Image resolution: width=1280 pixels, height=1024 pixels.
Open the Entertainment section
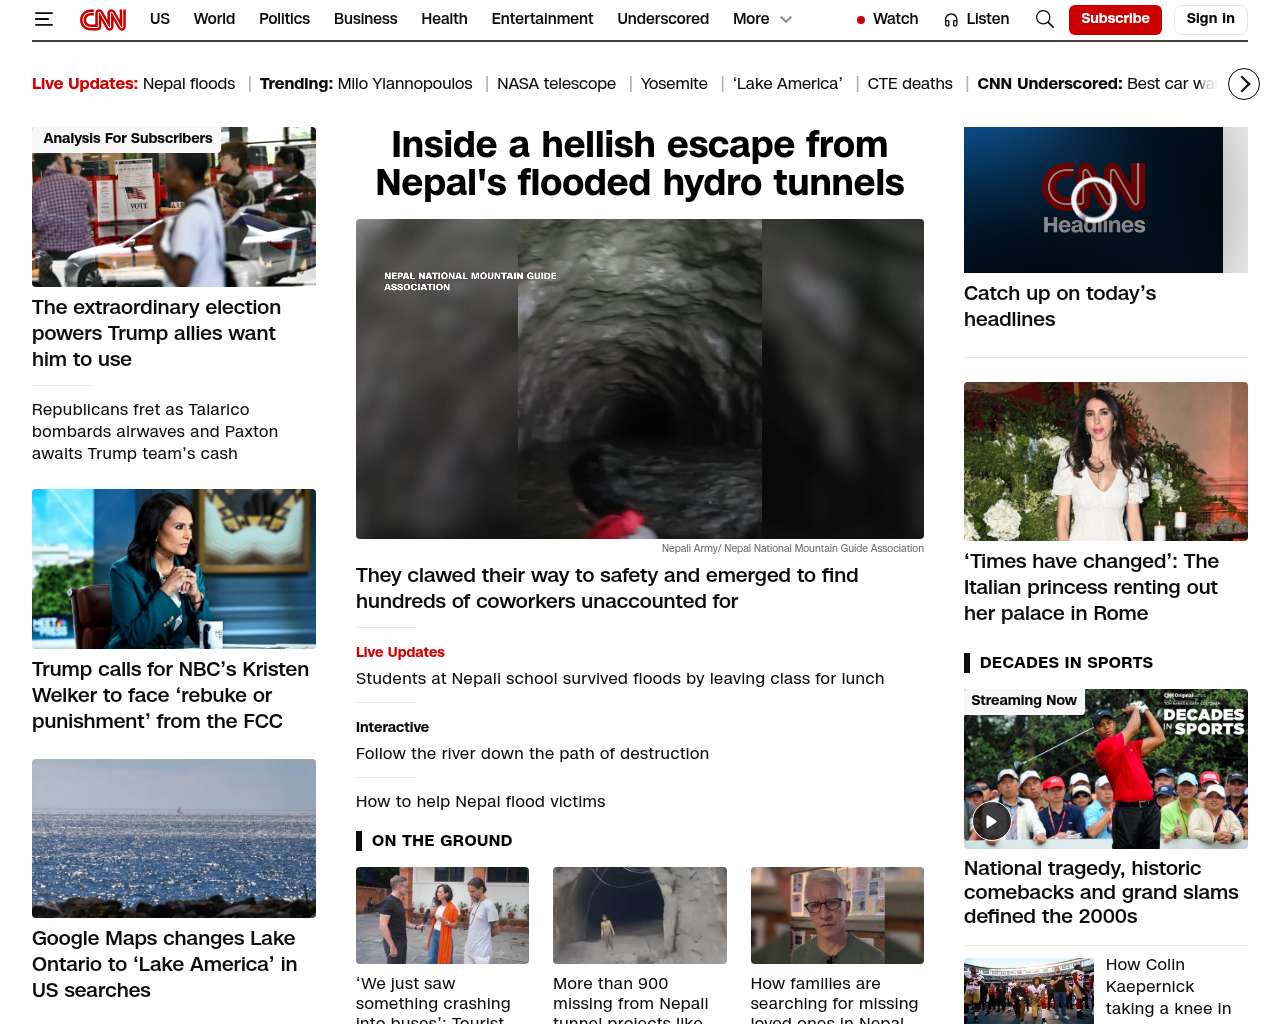[x=542, y=19]
